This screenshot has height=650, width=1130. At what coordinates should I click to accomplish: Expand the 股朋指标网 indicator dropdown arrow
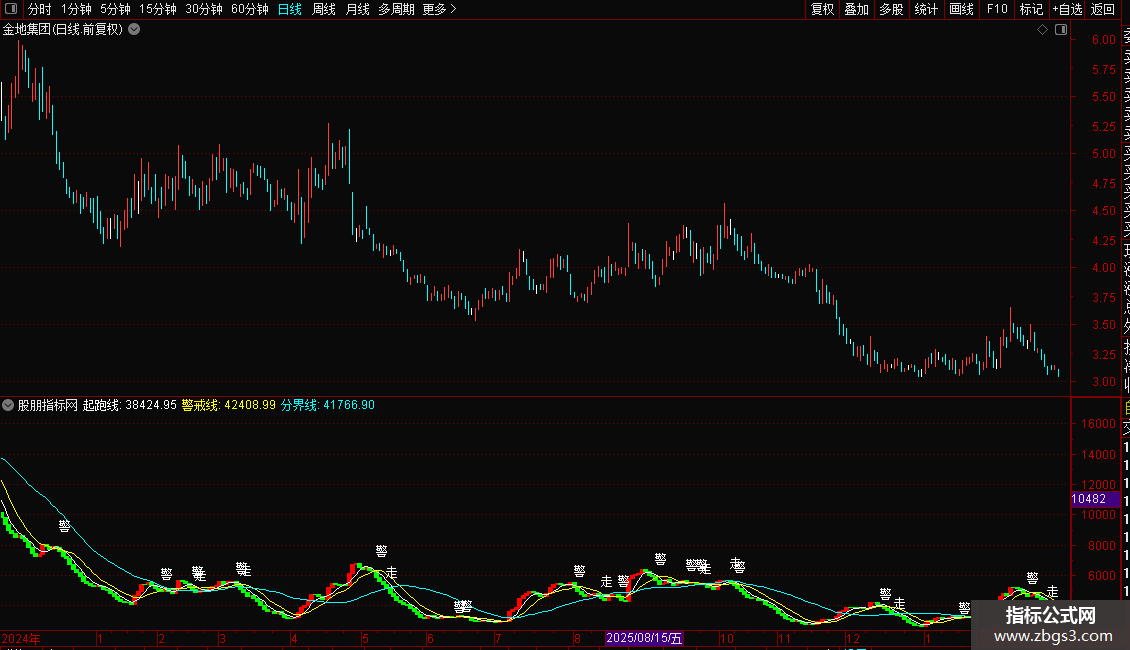point(8,405)
